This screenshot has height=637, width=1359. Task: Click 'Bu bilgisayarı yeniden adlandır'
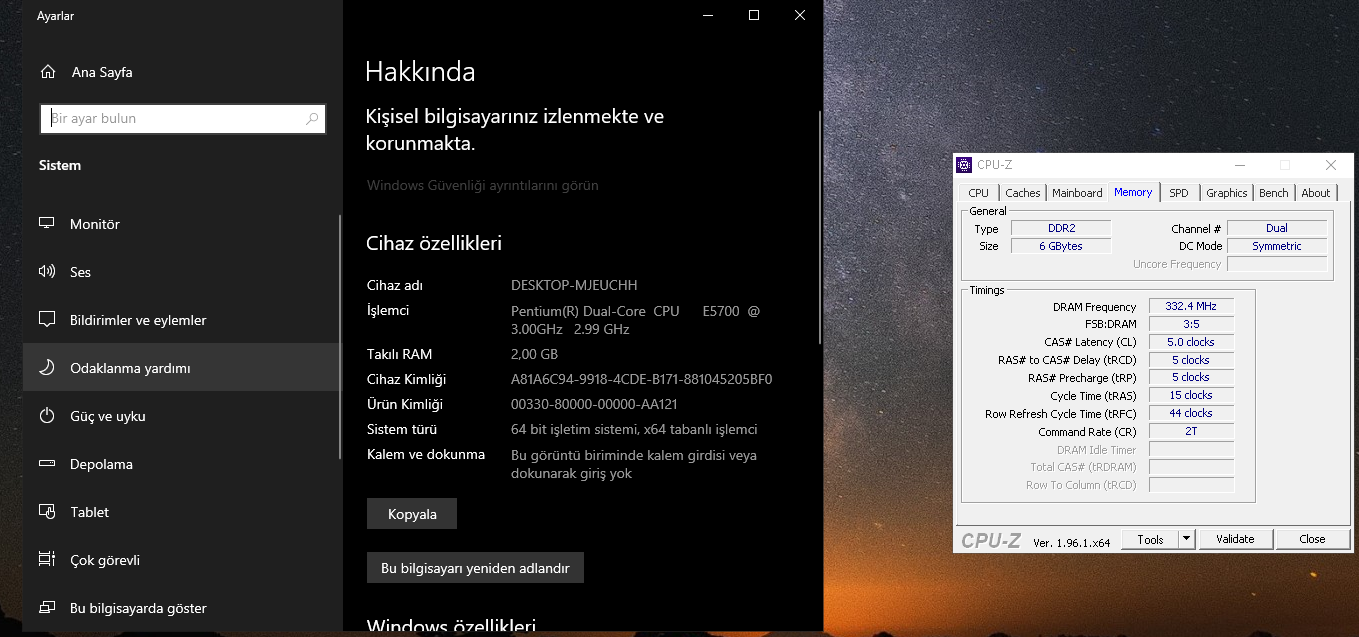click(475, 567)
